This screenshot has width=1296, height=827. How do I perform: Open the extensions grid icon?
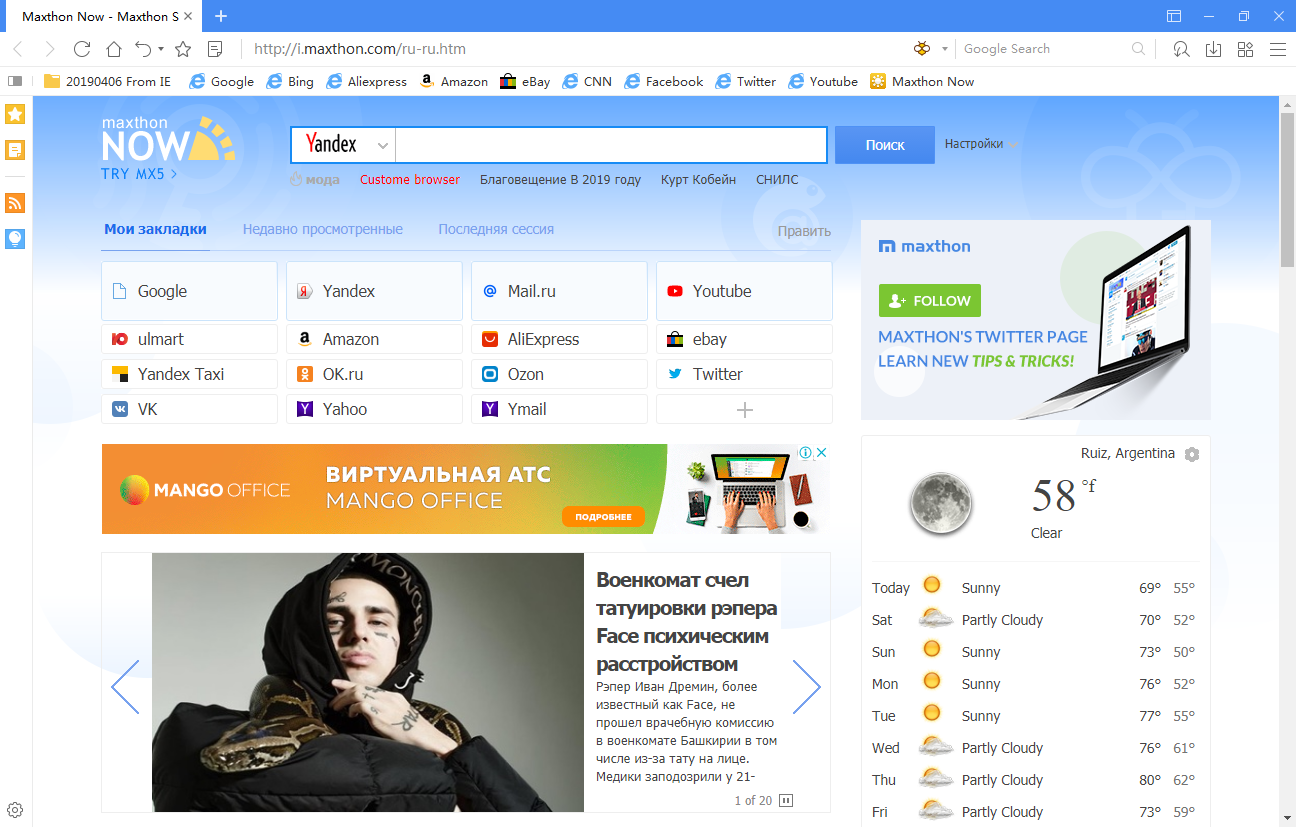(1245, 49)
